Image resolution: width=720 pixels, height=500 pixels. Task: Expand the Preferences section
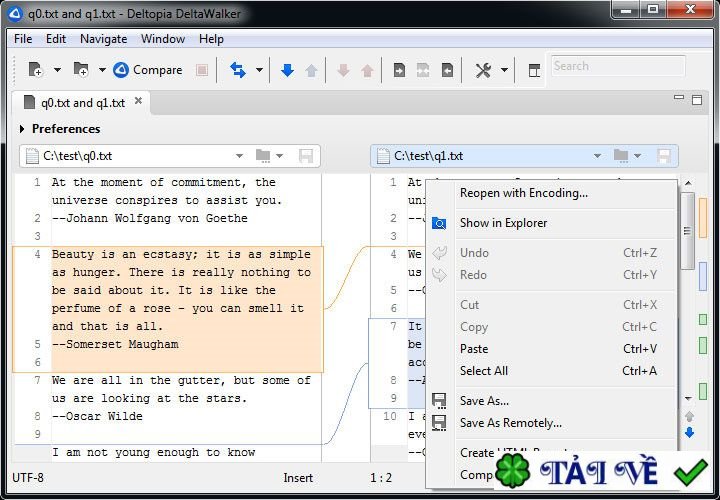point(21,129)
